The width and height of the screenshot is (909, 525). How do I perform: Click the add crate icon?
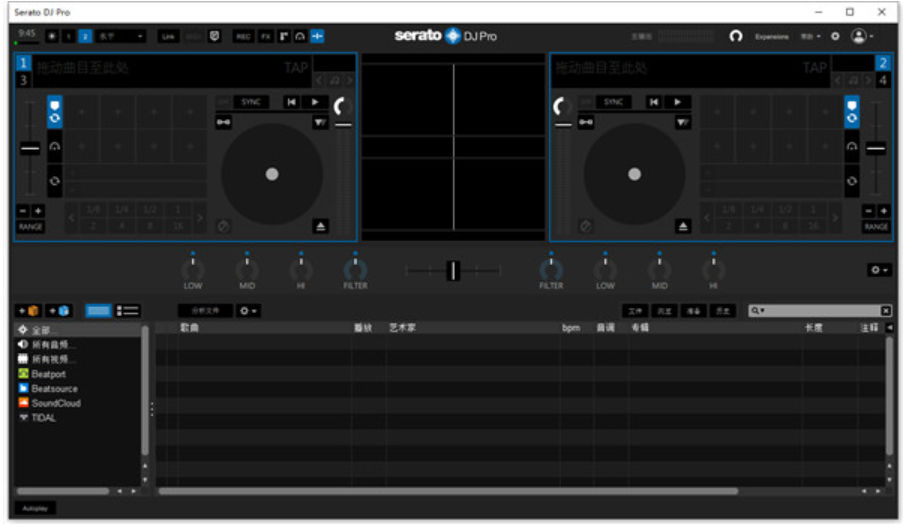[28, 311]
